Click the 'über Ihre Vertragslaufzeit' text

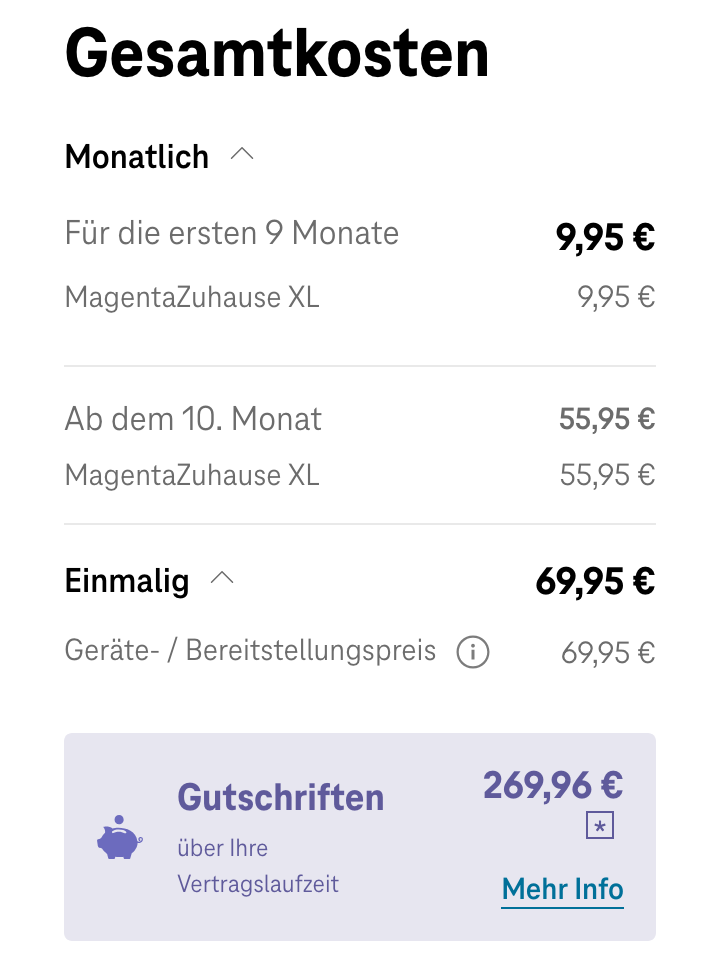tap(258, 866)
